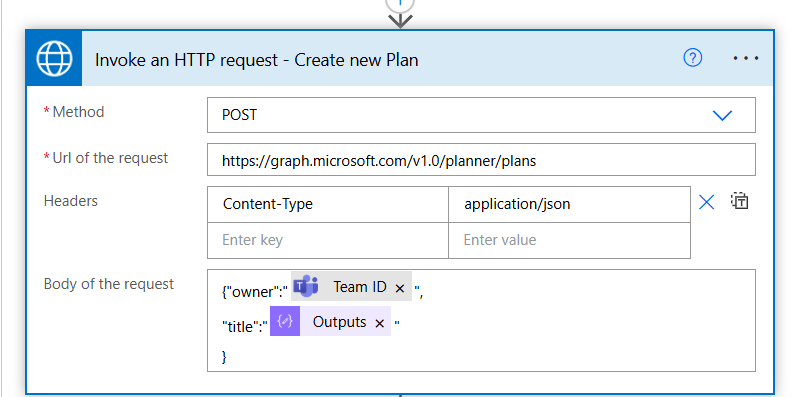Open help for the HTTP request action
Screen dimensions: 792x397
pyautogui.click(x=692, y=58)
